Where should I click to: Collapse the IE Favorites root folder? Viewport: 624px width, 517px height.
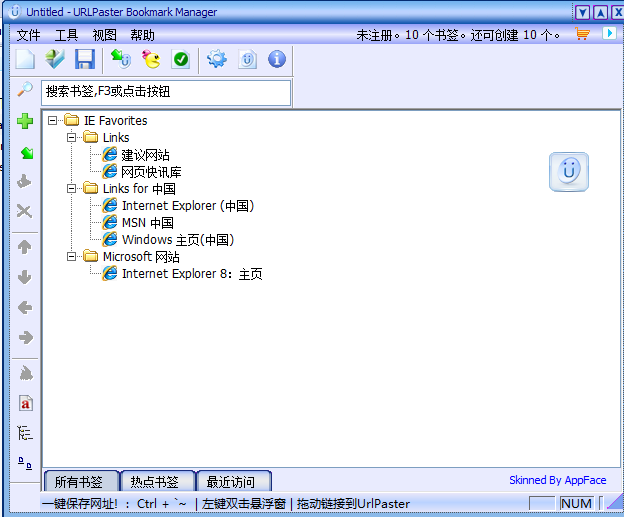pyautogui.click(x=52, y=120)
